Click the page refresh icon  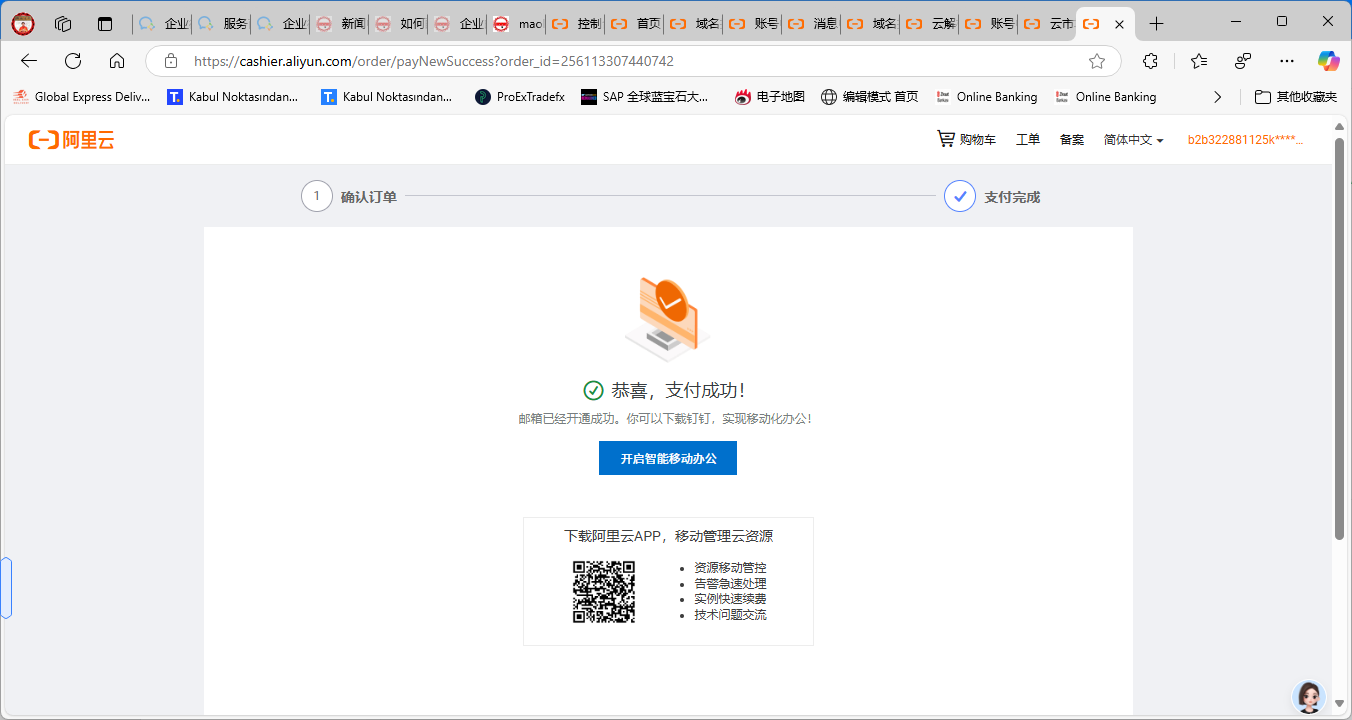[72, 61]
